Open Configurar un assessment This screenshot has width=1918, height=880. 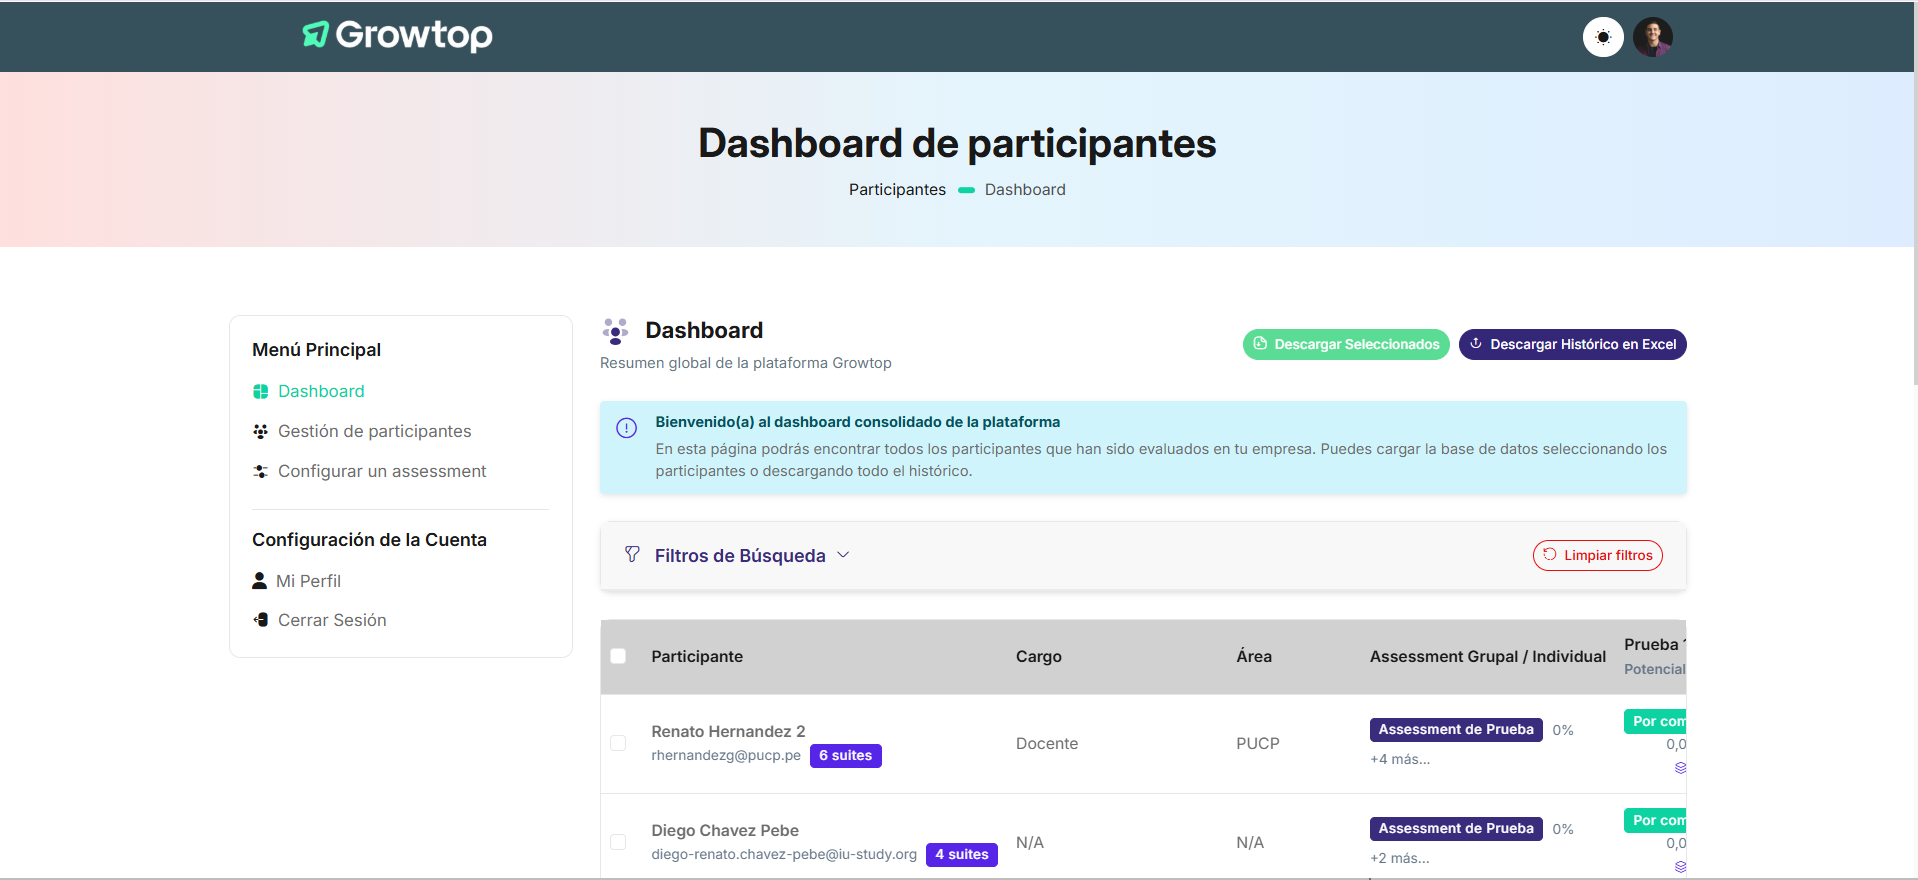pos(382,471)
